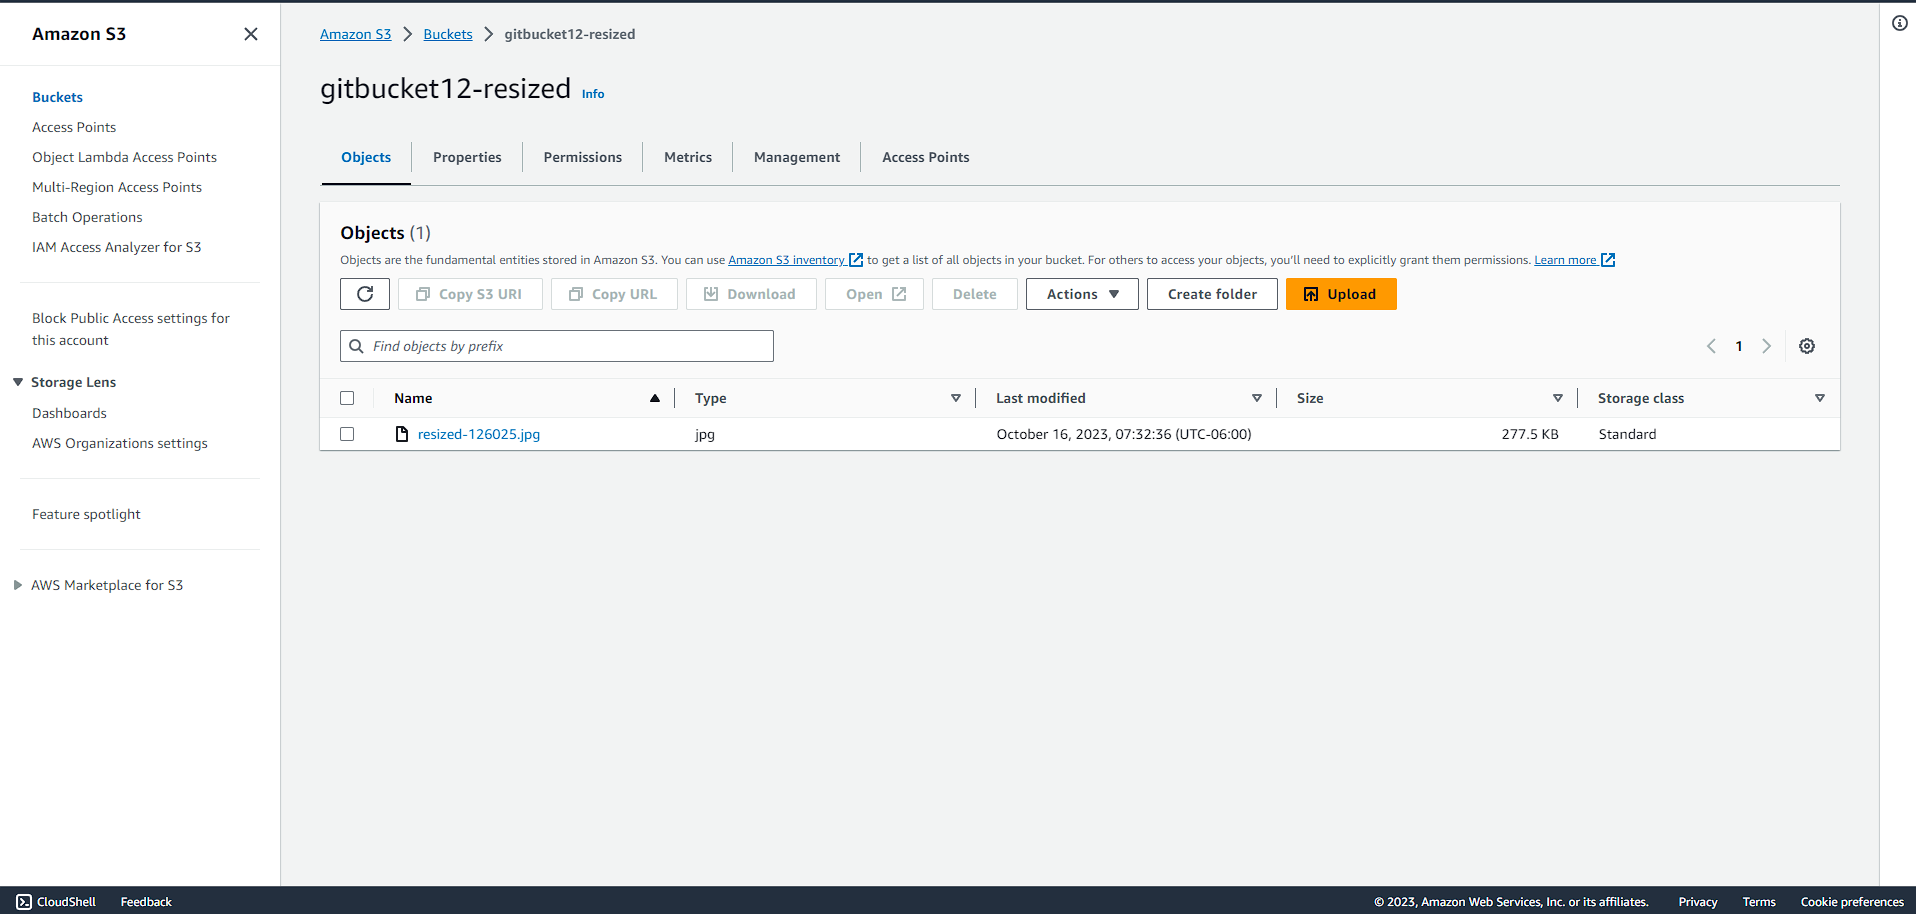
Task: Sort by the Size column arrow
Action: [1558, 398]
